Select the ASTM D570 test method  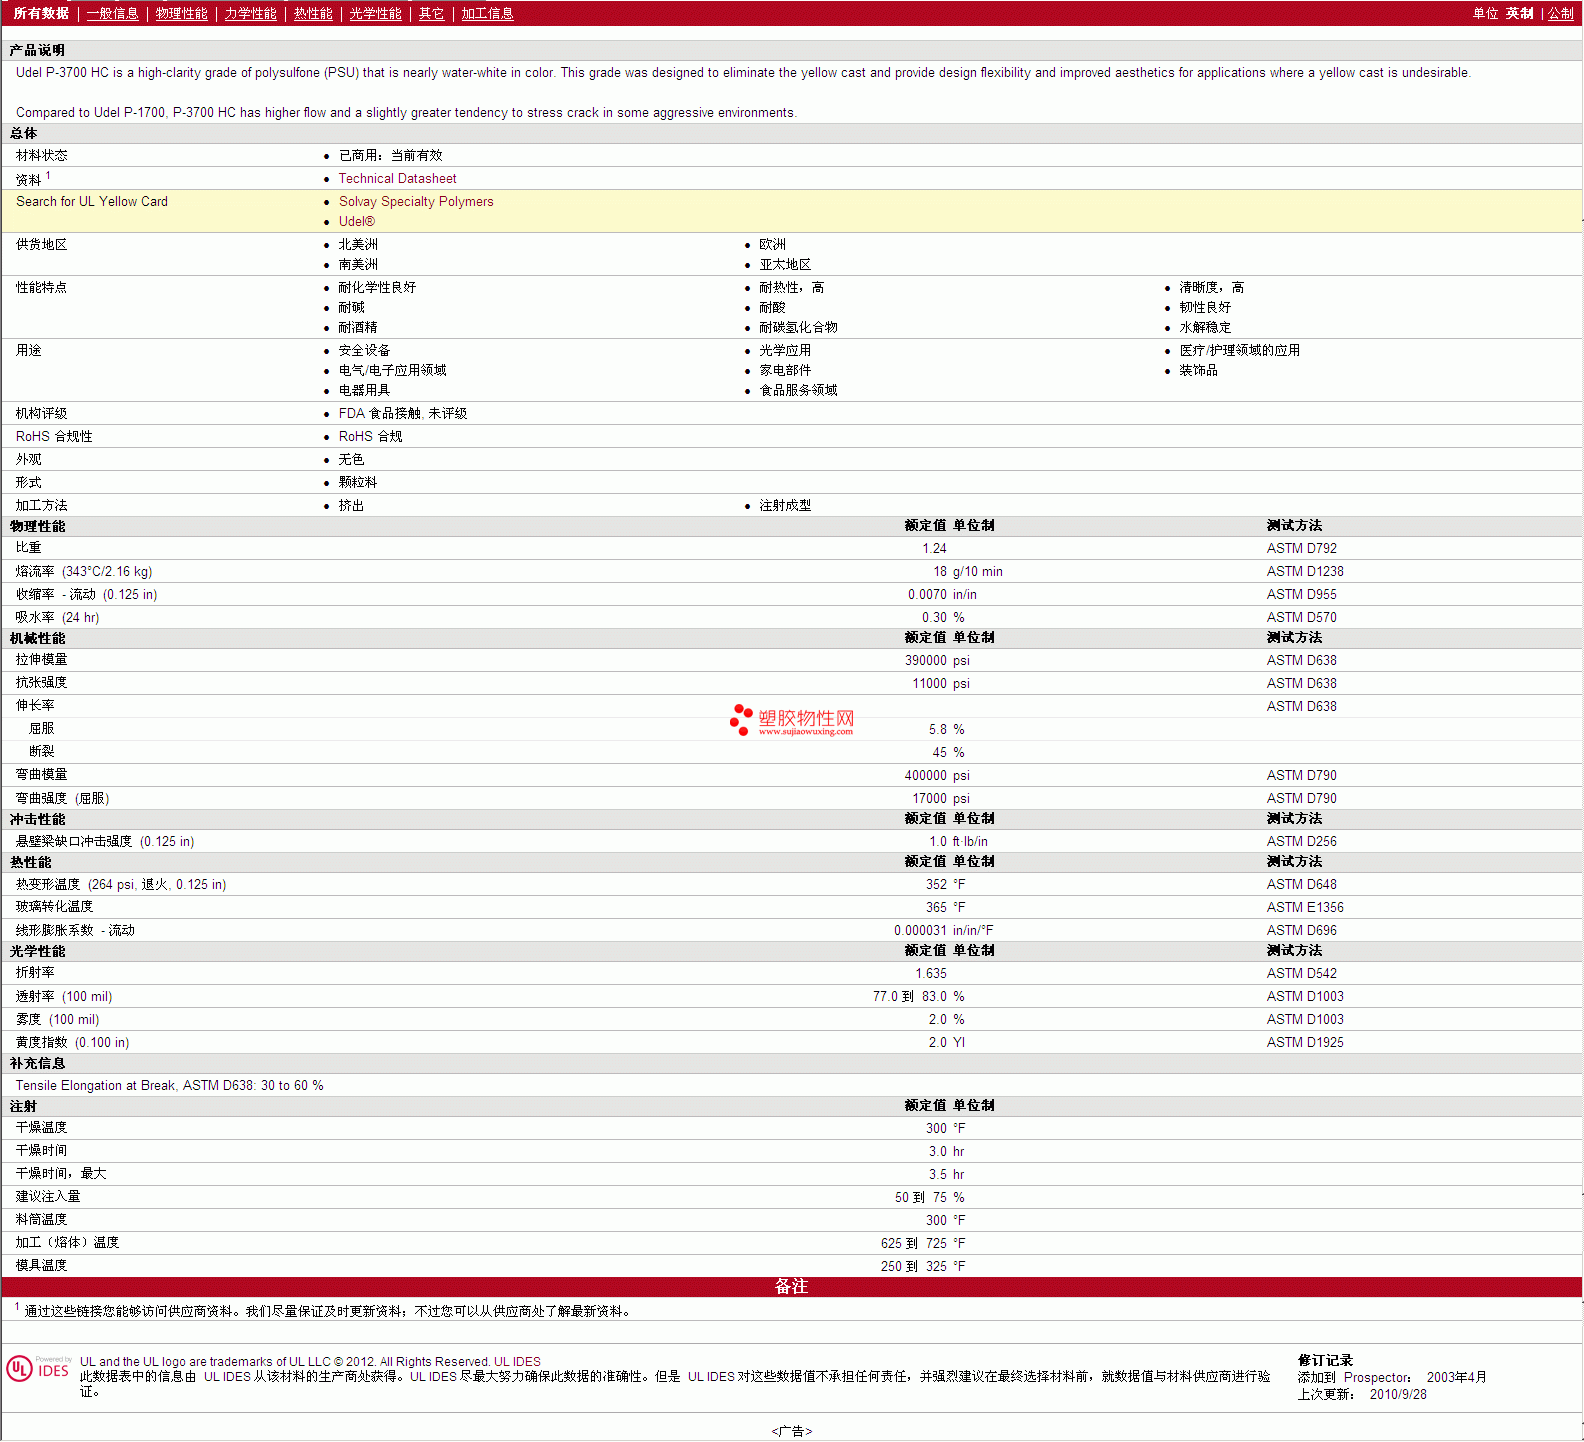pos(1301,617)
